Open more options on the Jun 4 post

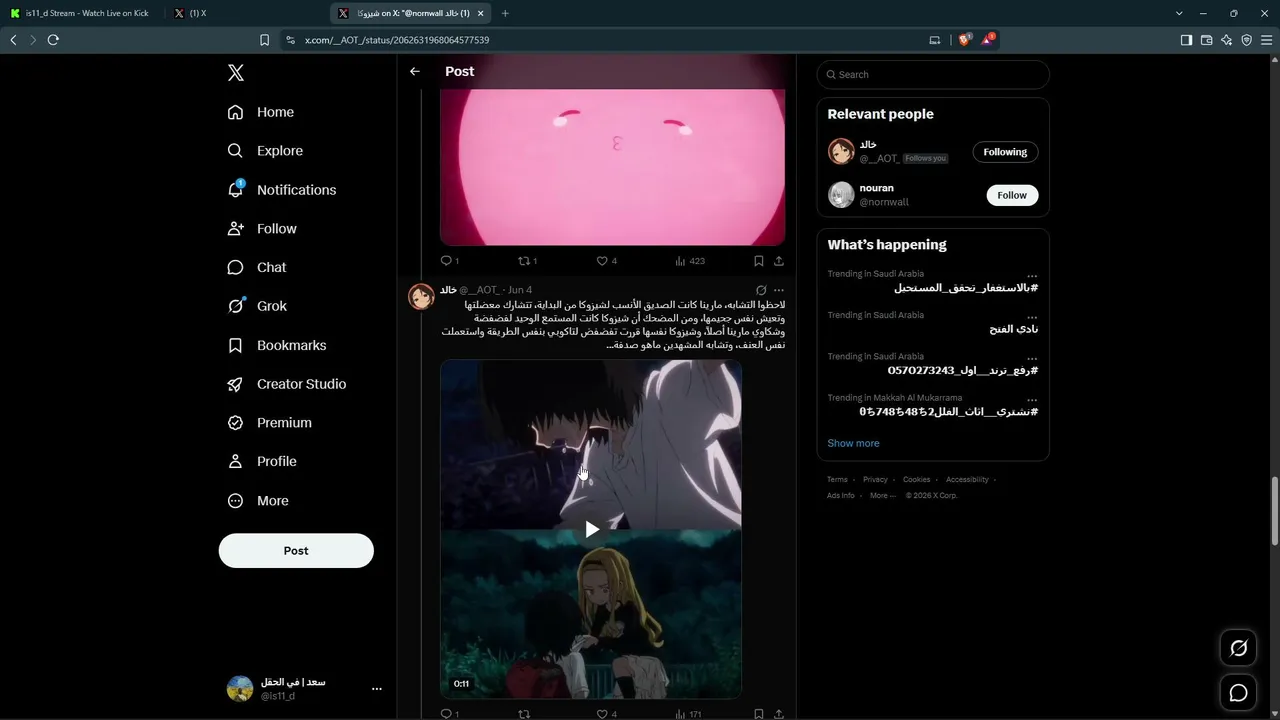(779, 290)
